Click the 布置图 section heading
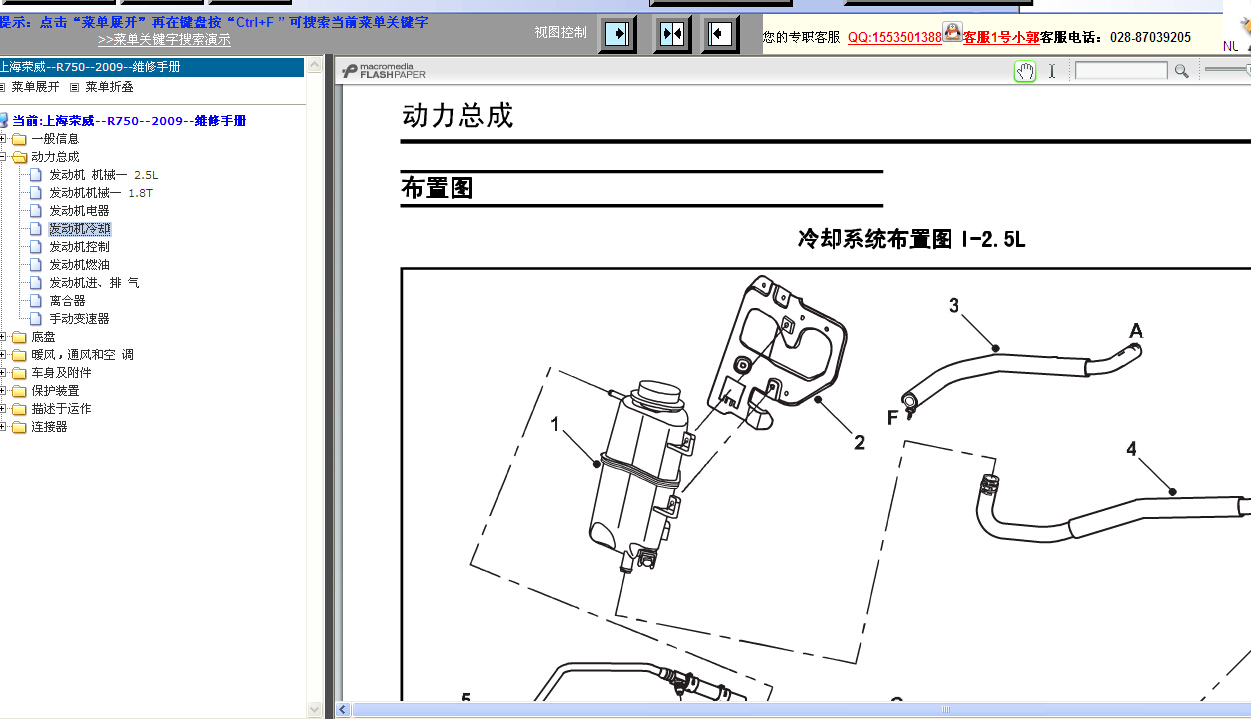The image size is (1251, 719). coord(437,188)
